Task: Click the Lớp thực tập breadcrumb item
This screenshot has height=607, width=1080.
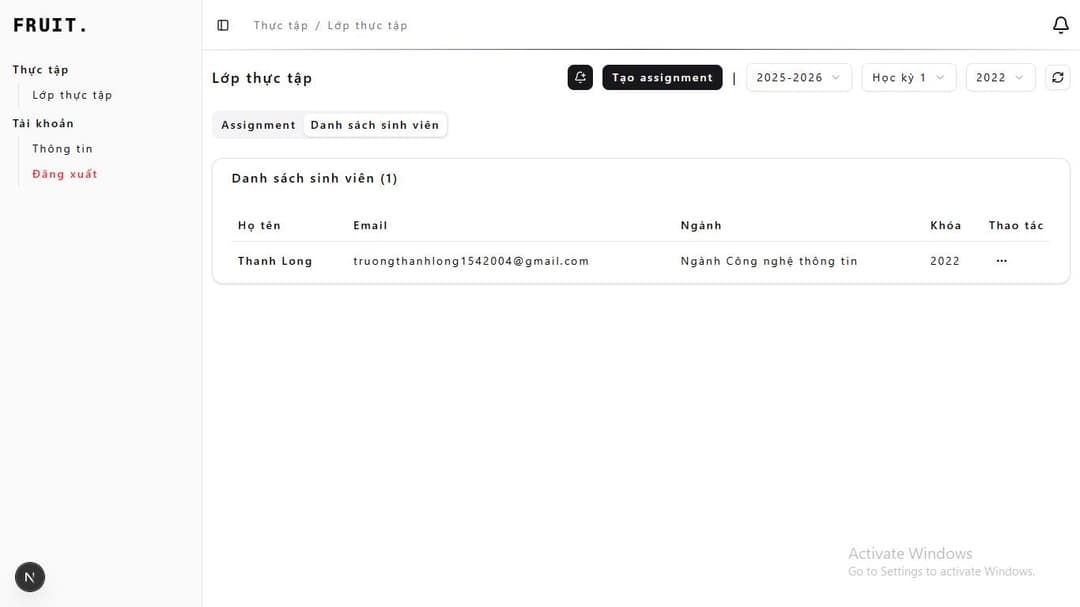Action: tap(367, 25)
